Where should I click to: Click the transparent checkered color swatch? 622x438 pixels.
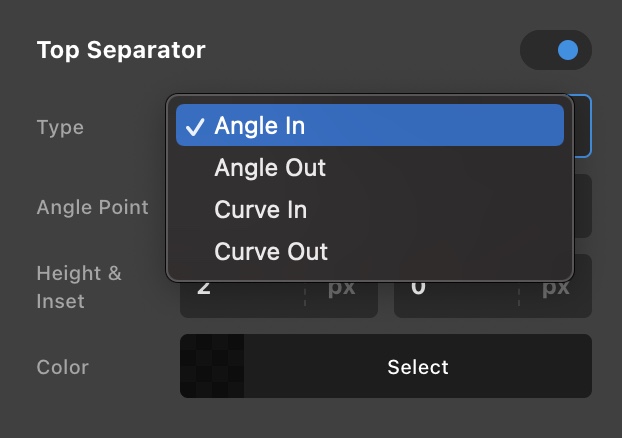[212, 366]
